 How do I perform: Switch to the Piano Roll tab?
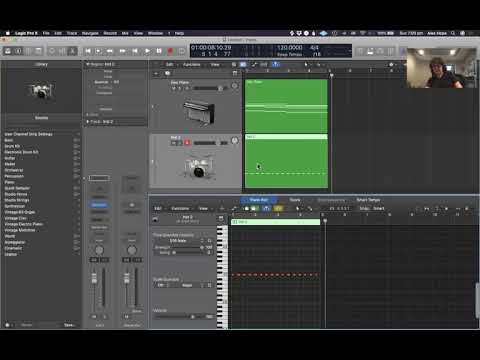259,200
